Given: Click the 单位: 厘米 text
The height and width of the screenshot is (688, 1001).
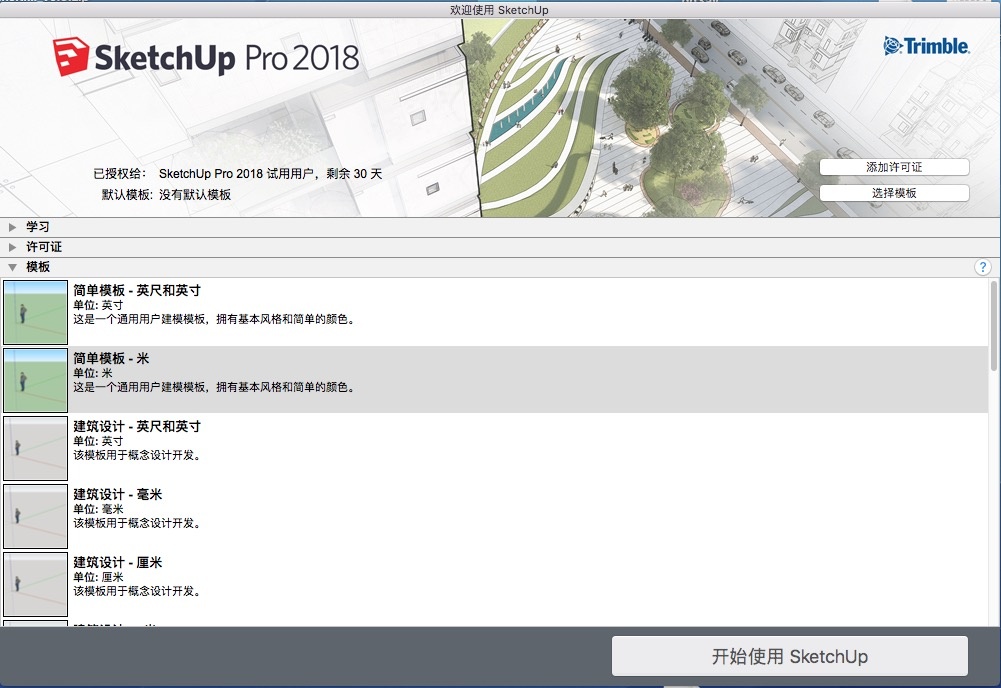Looking at the screenshot, I should pos(98,577).
